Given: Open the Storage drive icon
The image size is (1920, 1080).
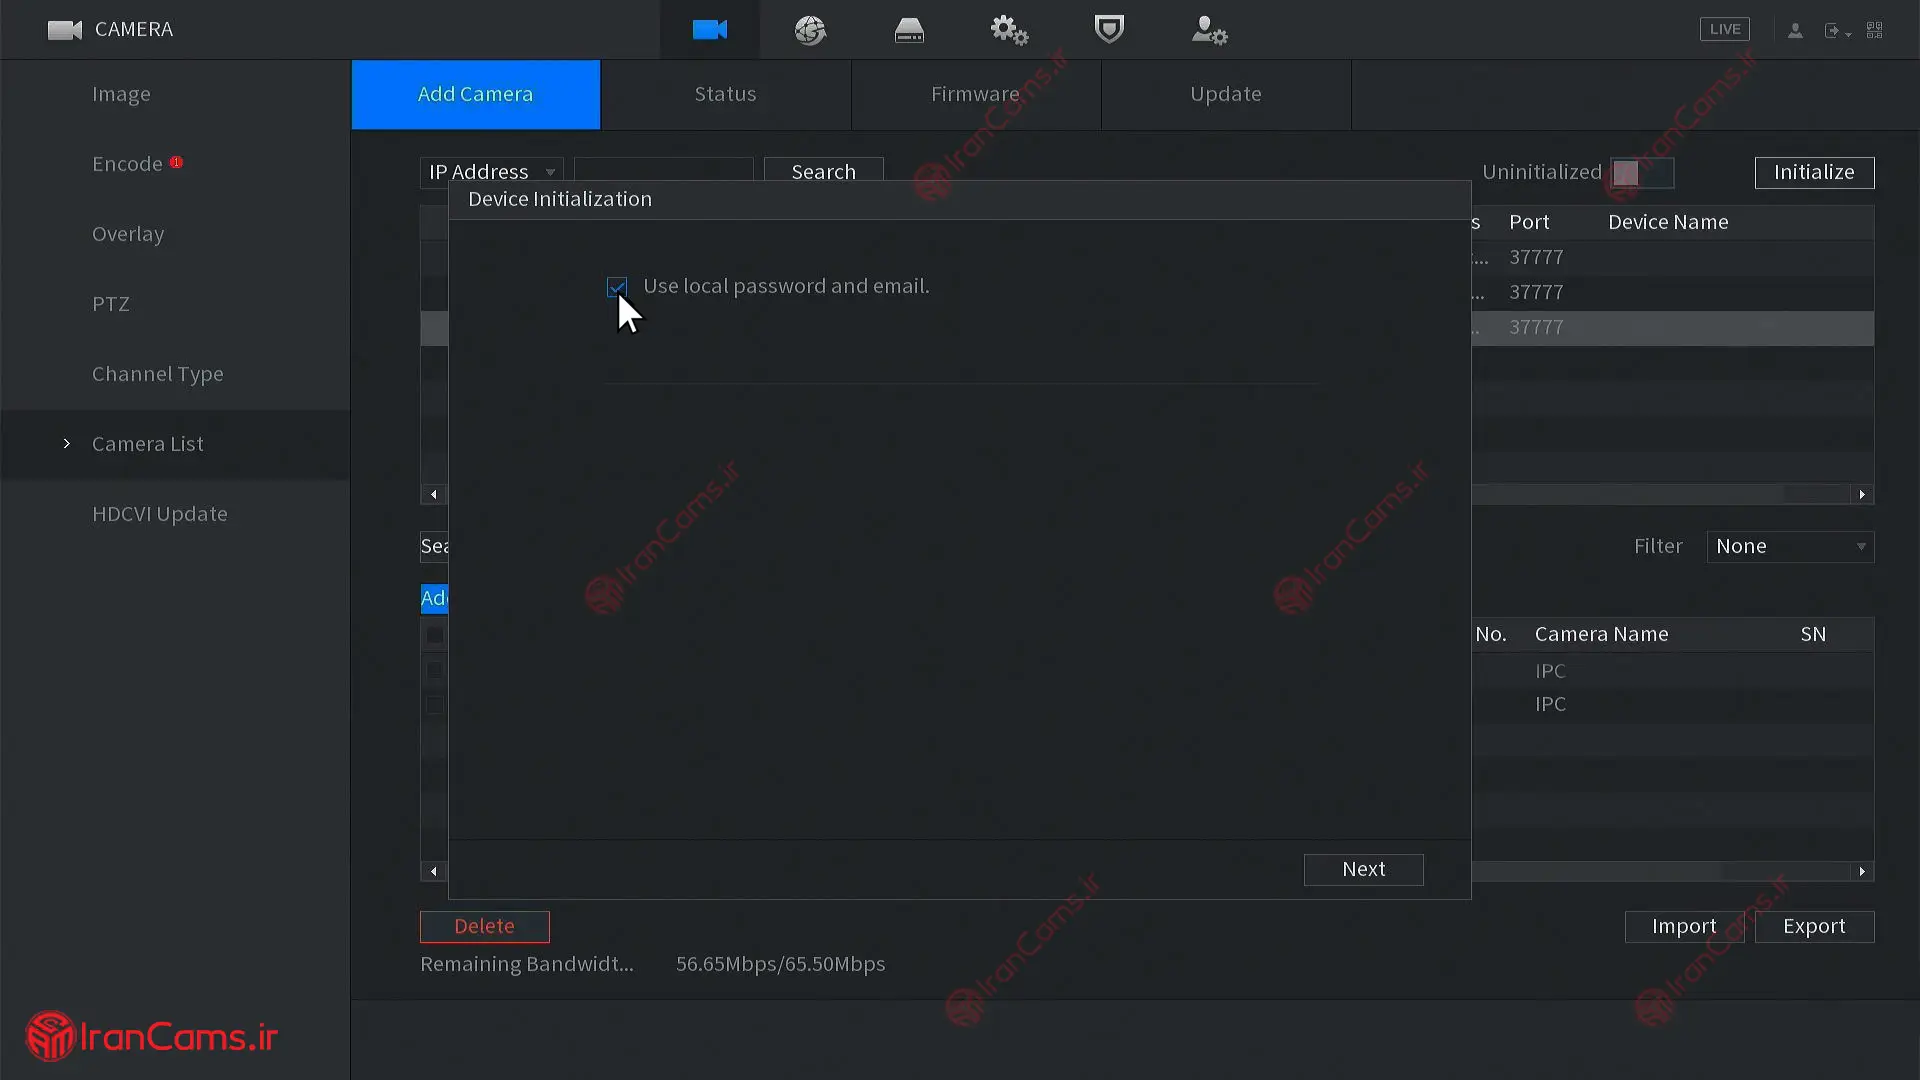Looking at the screenshot, I should click(x=909, y=30).
